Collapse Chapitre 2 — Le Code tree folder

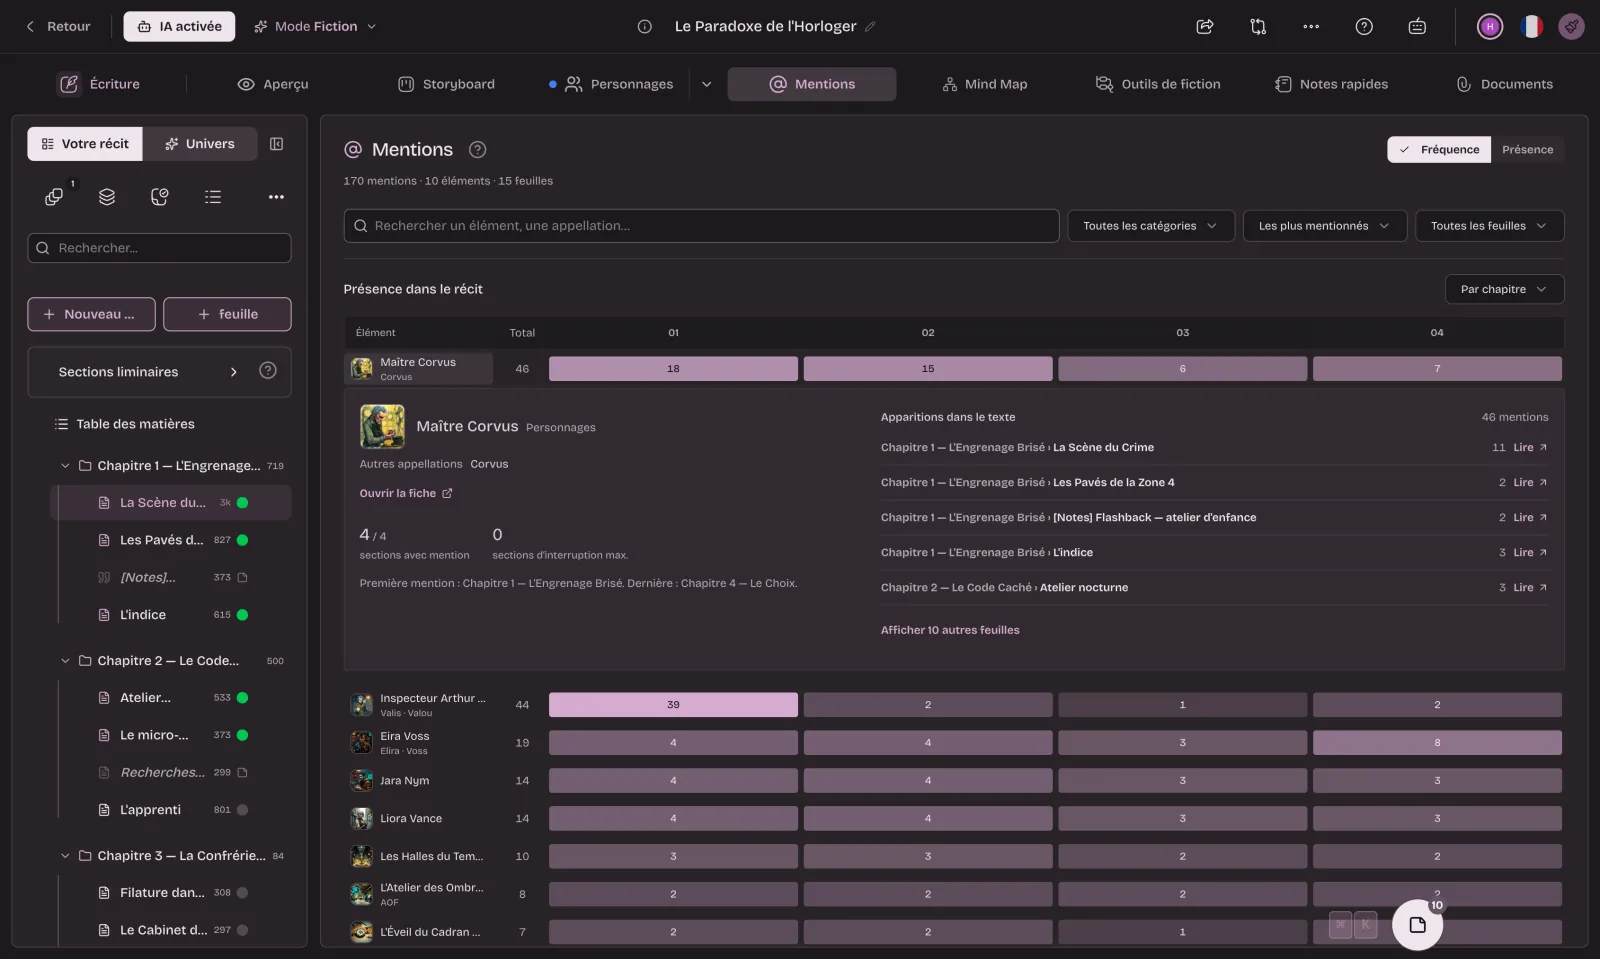[x=66, y=661]
